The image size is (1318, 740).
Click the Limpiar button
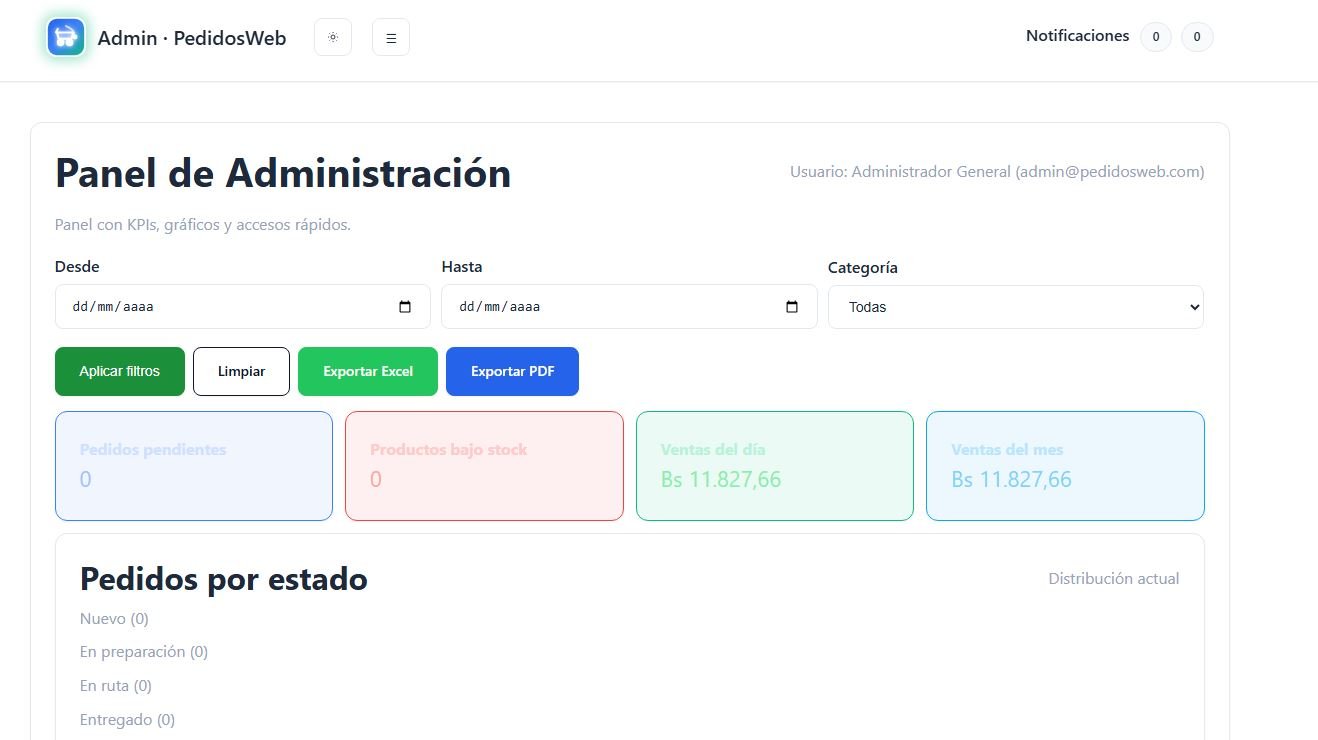241,371
